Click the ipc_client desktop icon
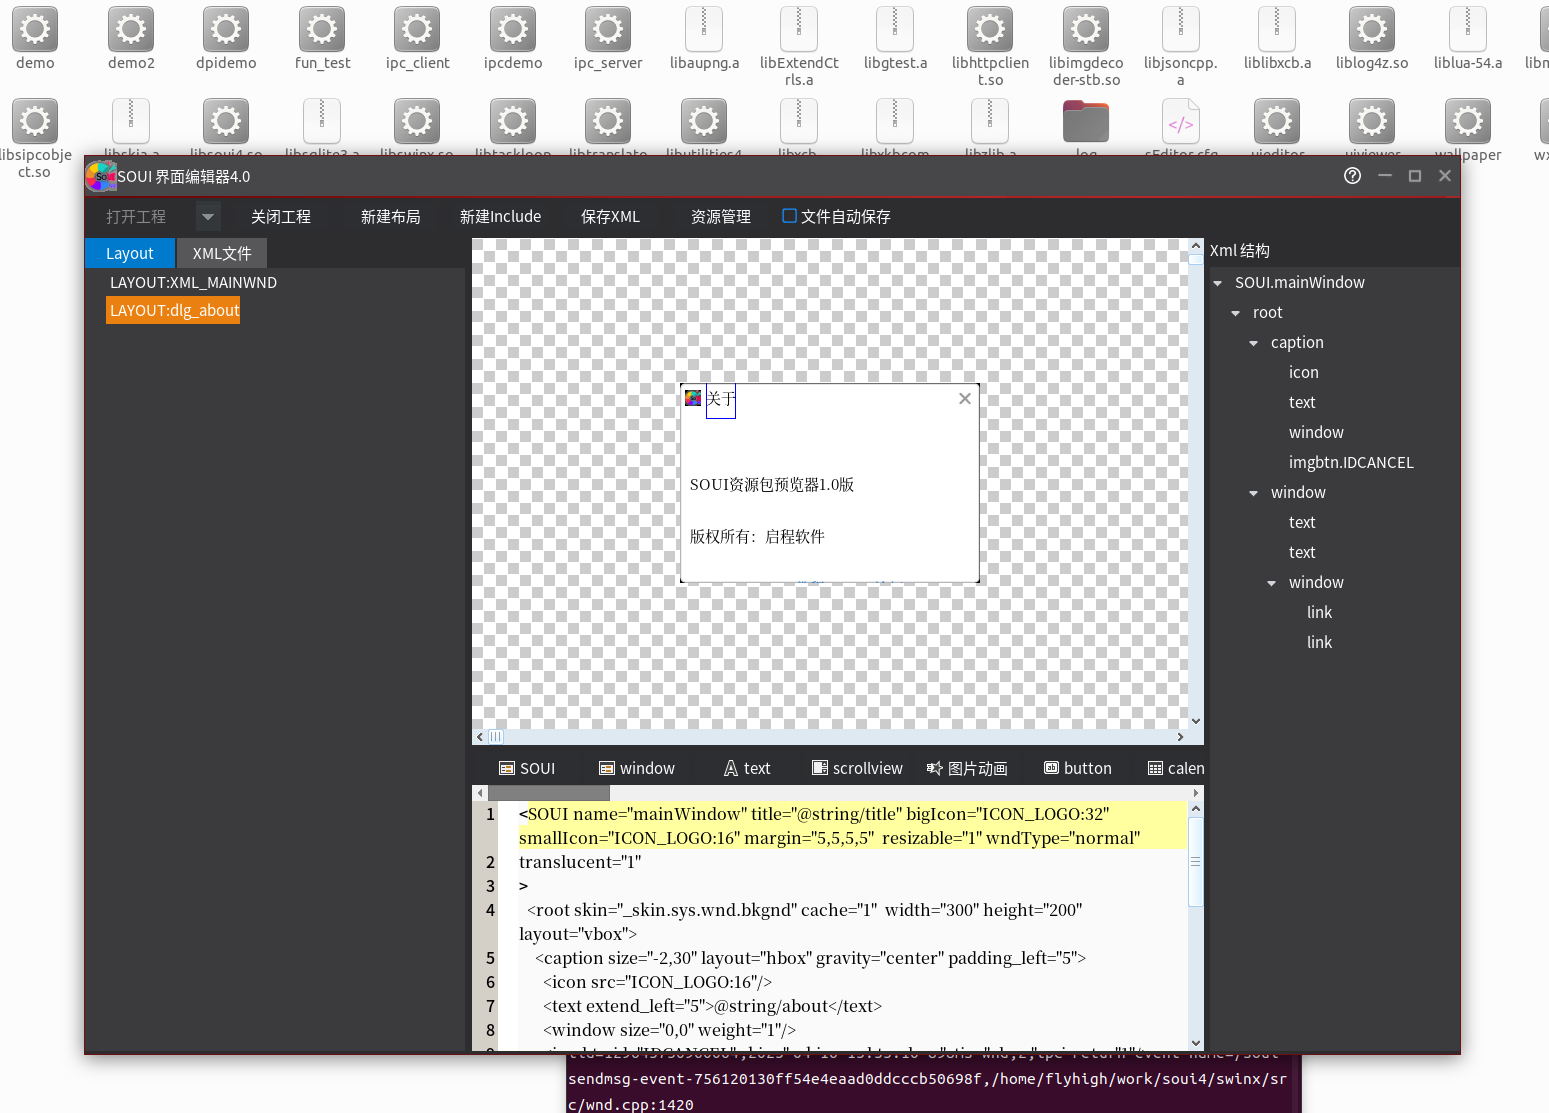The image size is (1549, 1113). (417, 29)
